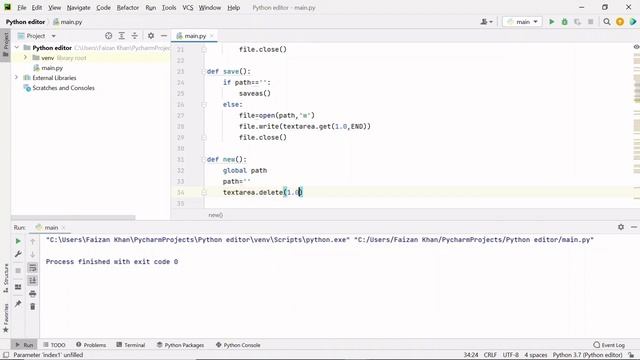Image resolution: width=640 pixels, height=360 pixels.
Task: Open the user account icon dropdown
Action: point(487,22)
